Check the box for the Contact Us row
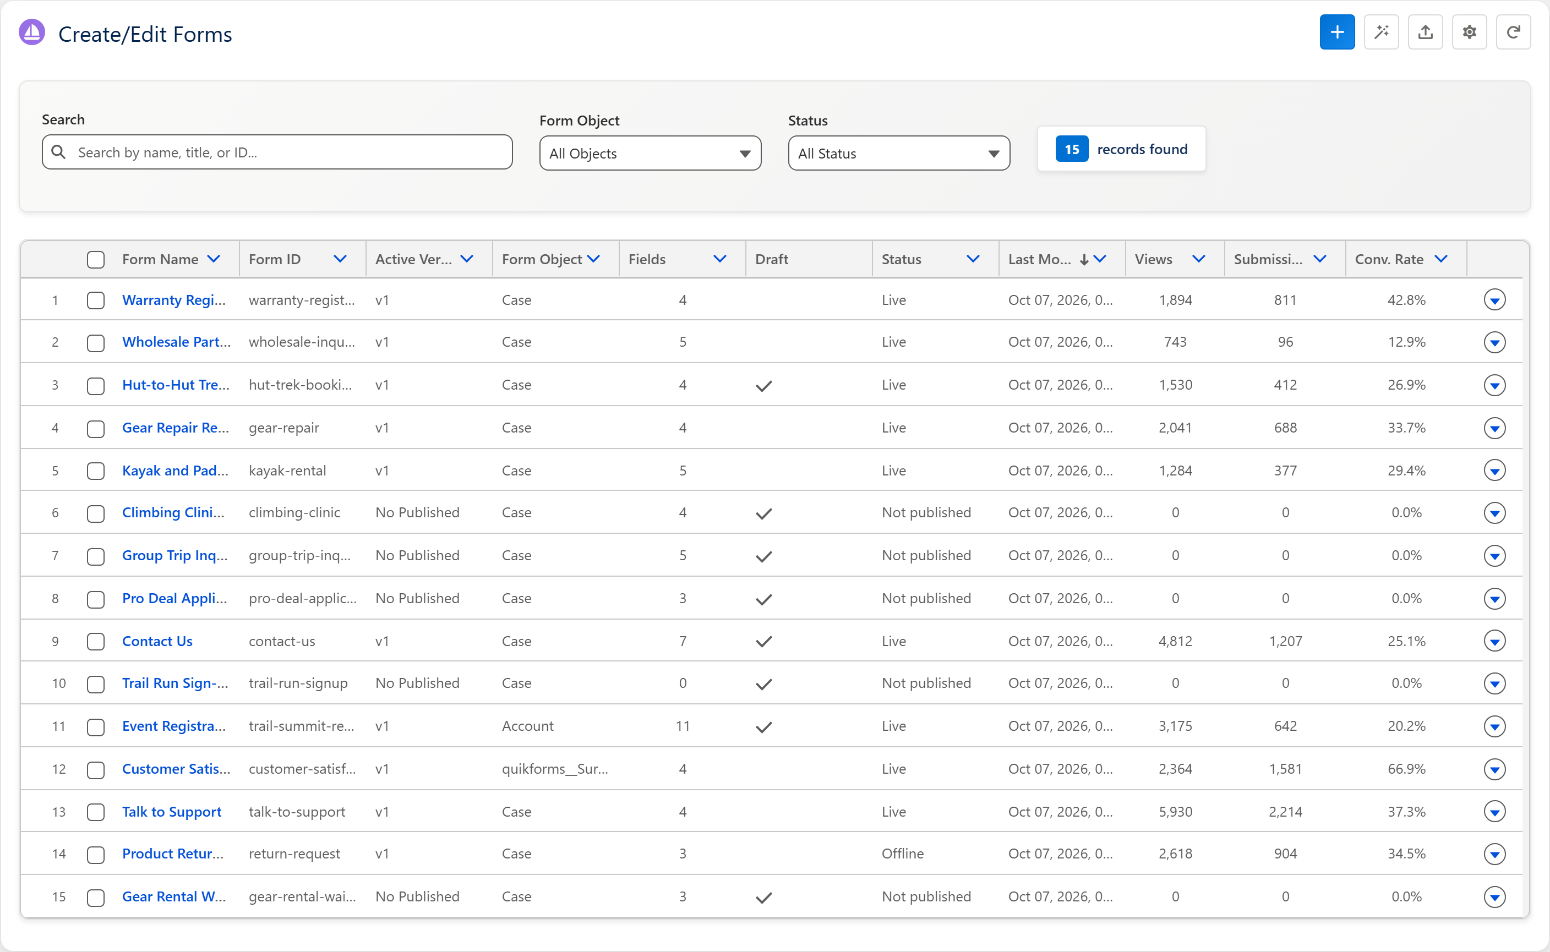The height and width of the screenshot is (952, 1550). coord(96,642)
